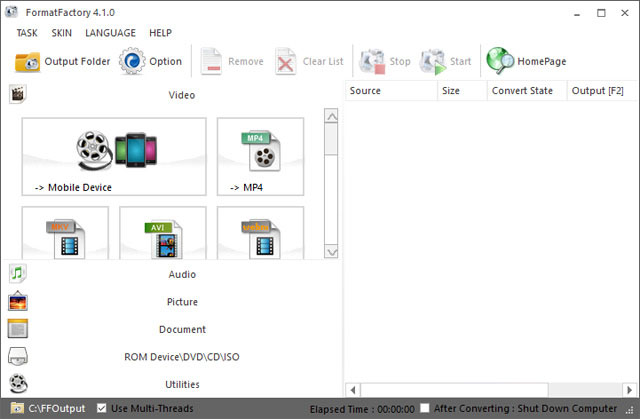Click the Picture category icon
640x419 pixels.
coord(18,302)
